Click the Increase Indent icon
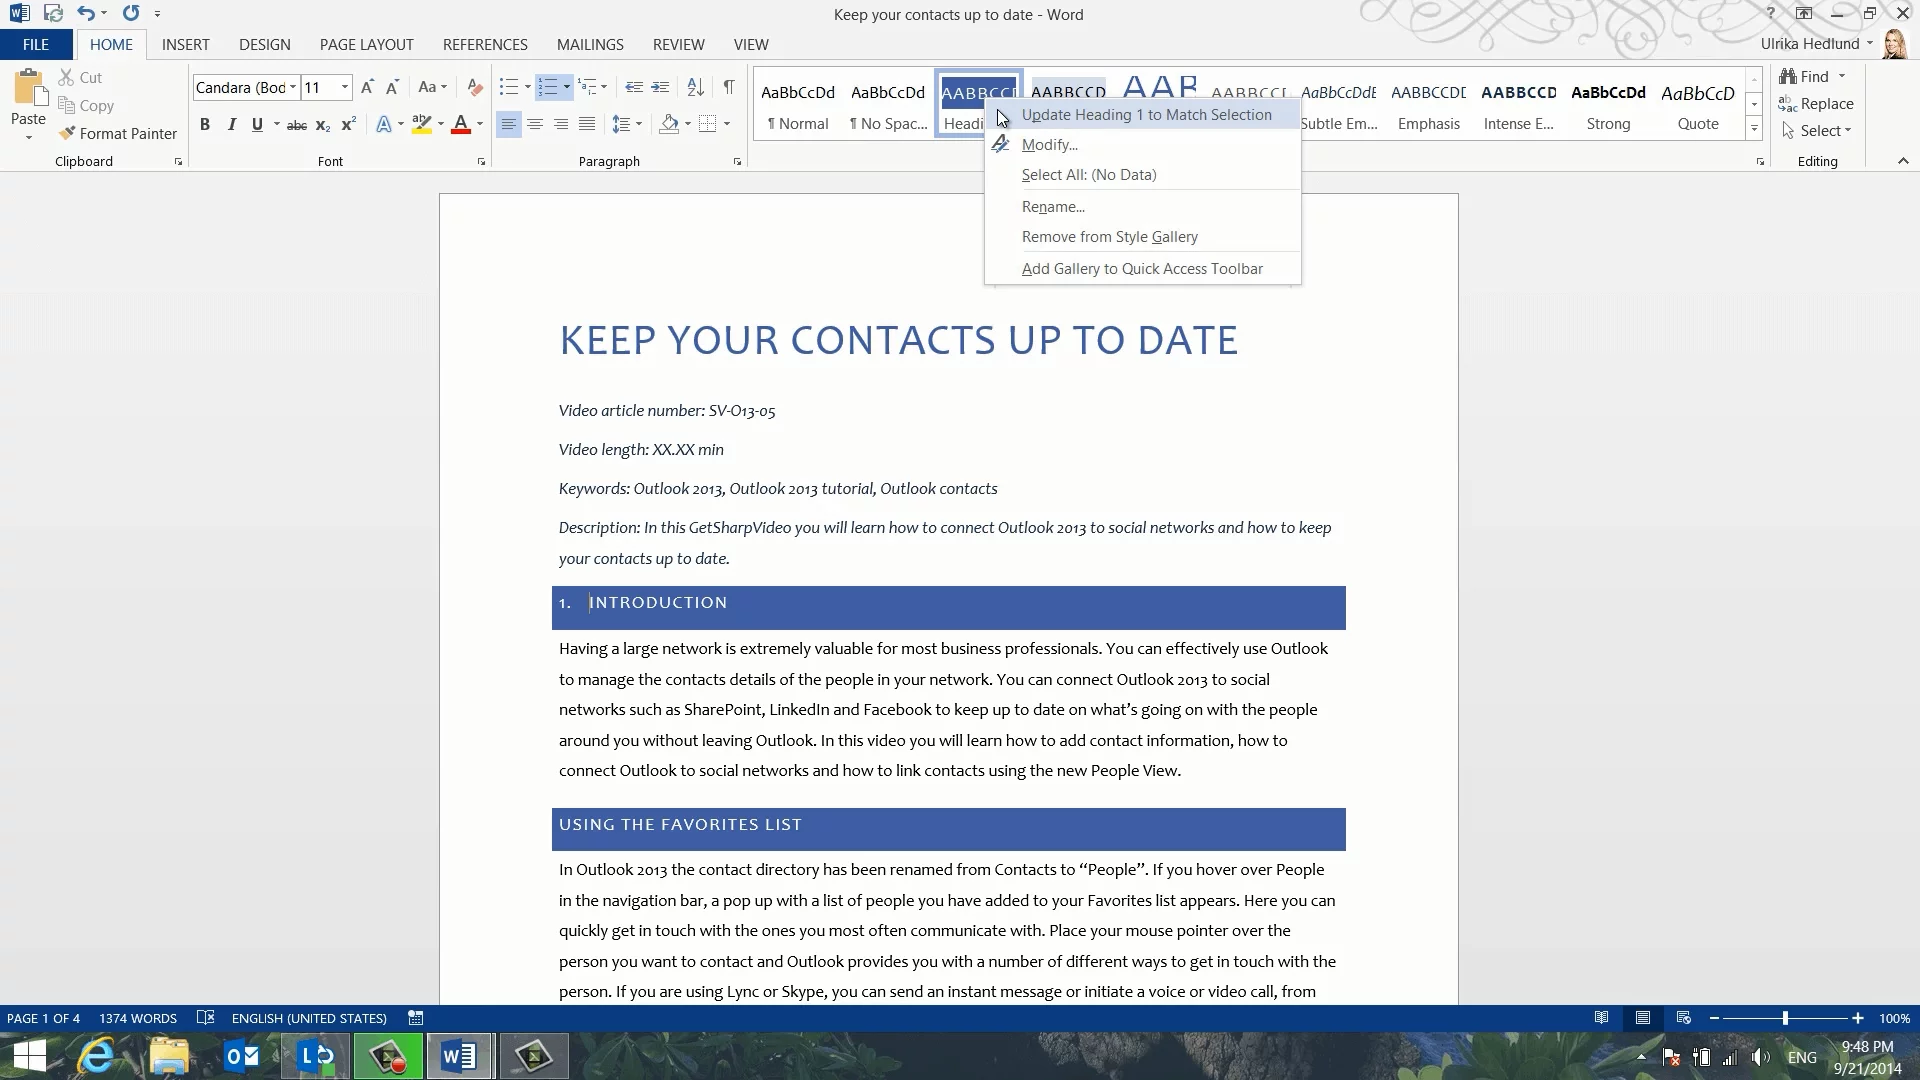Image resolution: width=1920 pixels, height=1080 pixels. click(x=660, y=88)
